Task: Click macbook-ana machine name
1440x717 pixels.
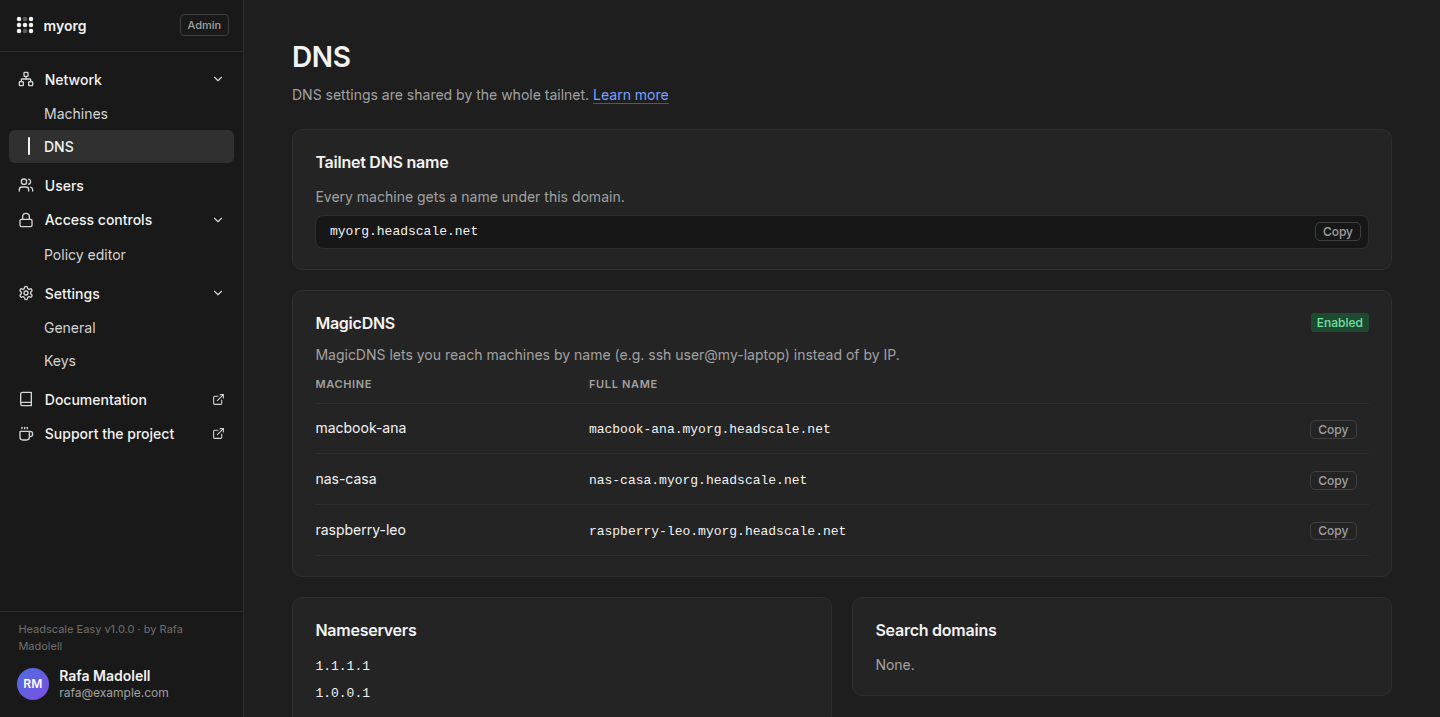Action: (x=361, y=428)
